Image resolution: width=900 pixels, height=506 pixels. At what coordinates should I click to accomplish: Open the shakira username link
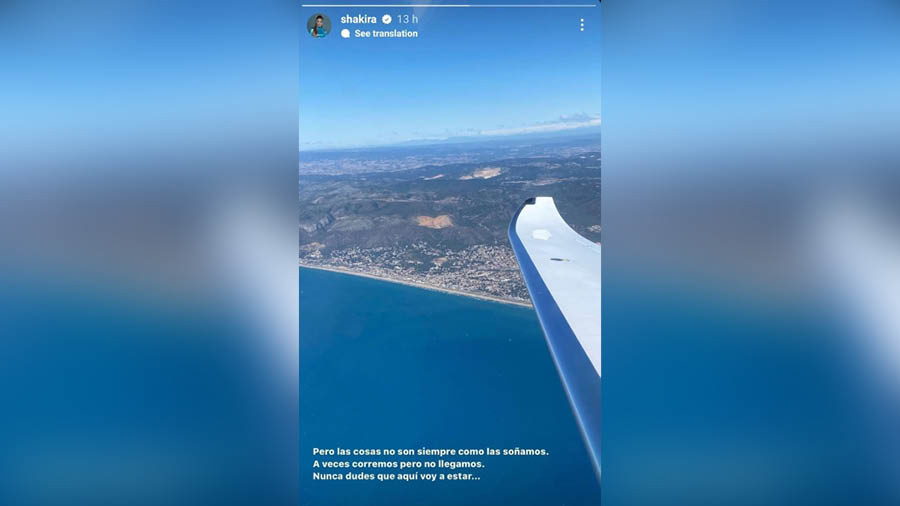[x=359, y=20]
